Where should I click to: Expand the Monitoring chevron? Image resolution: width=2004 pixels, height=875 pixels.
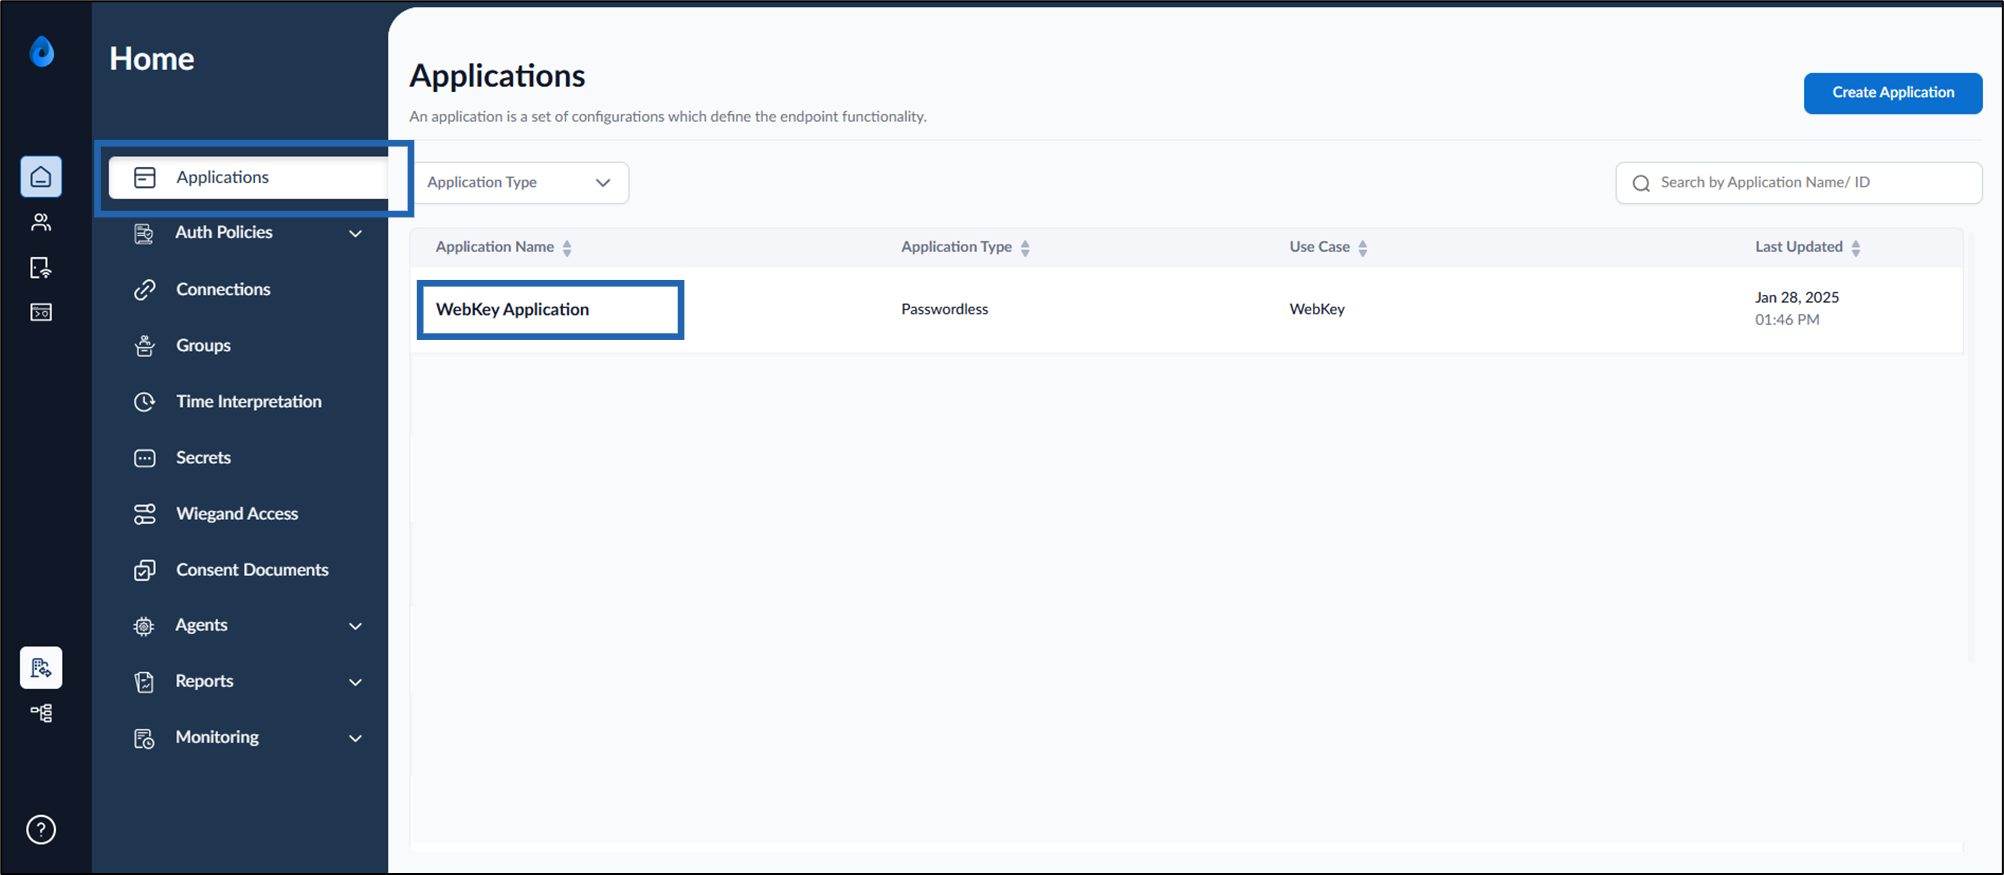pos(355,738)
